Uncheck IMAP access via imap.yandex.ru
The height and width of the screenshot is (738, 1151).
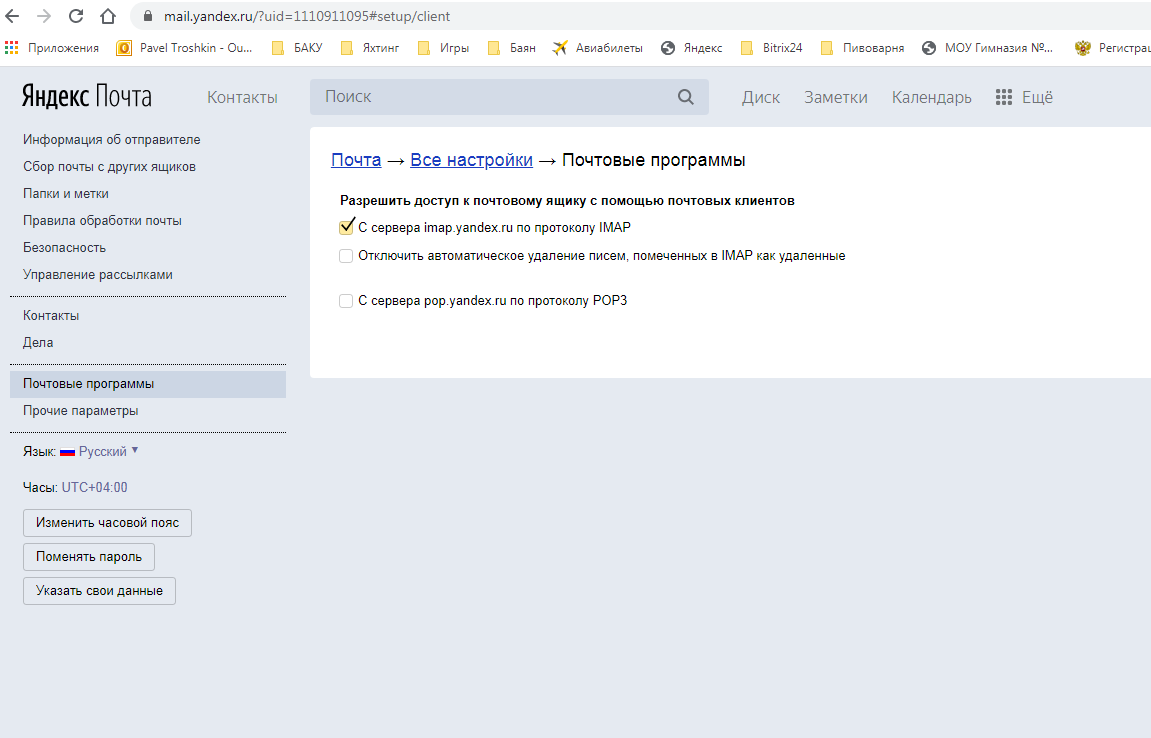point(346,227)
